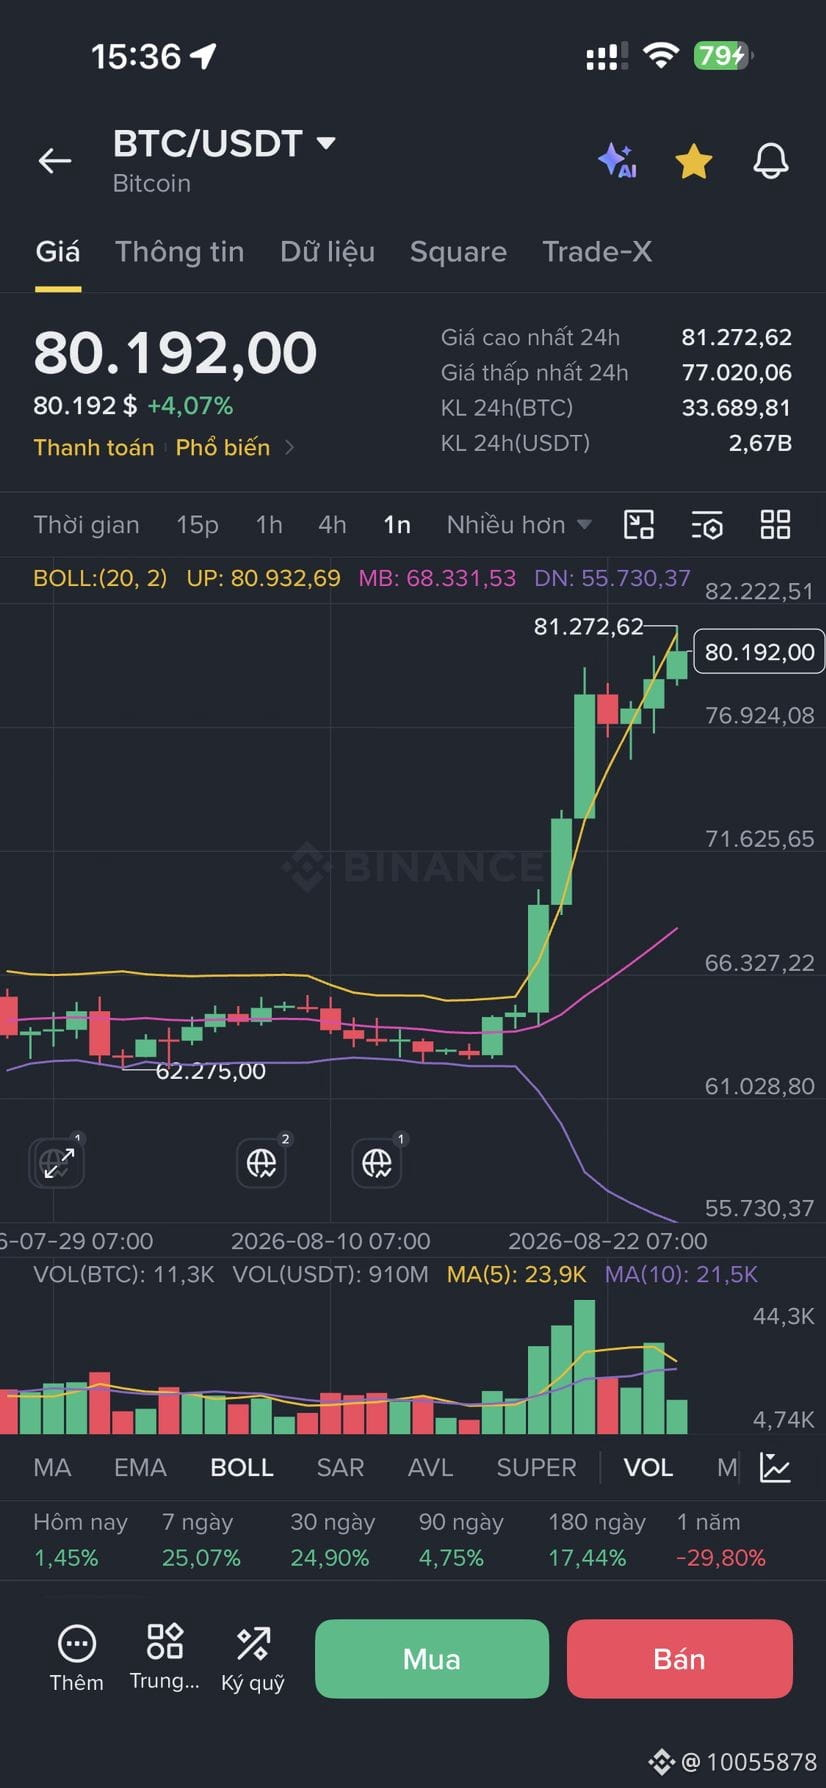Tap the Giá cao nhất 24h value 81.272,62
Viewport: 826px width, 1788px height.
tap(736, 337)
